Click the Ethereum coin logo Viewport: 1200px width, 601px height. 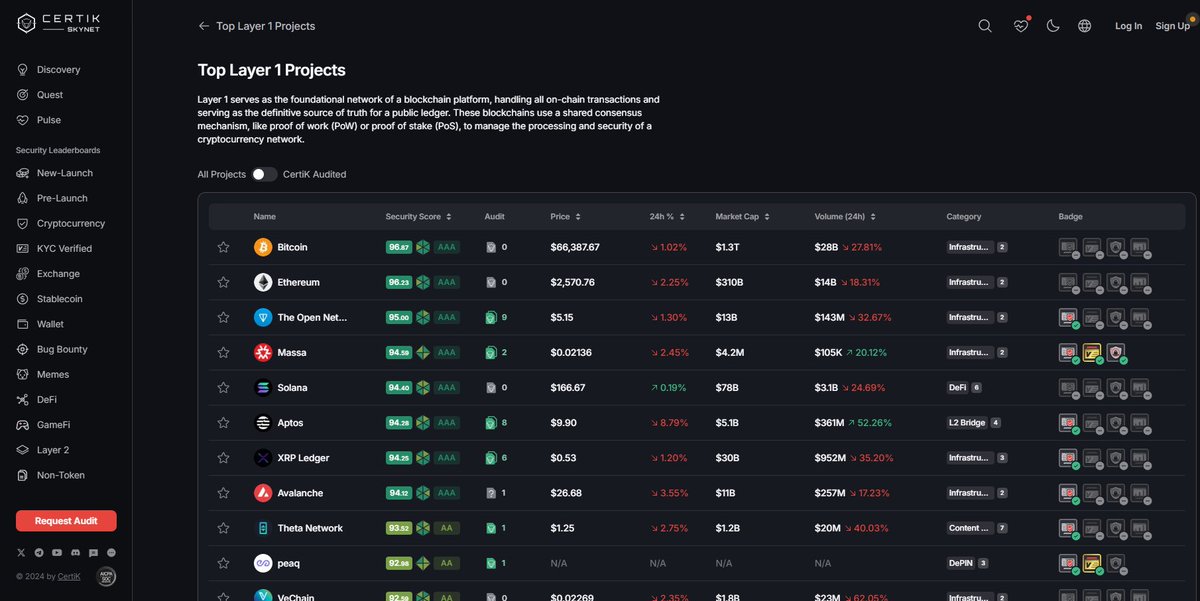click(x=263, y=282)
